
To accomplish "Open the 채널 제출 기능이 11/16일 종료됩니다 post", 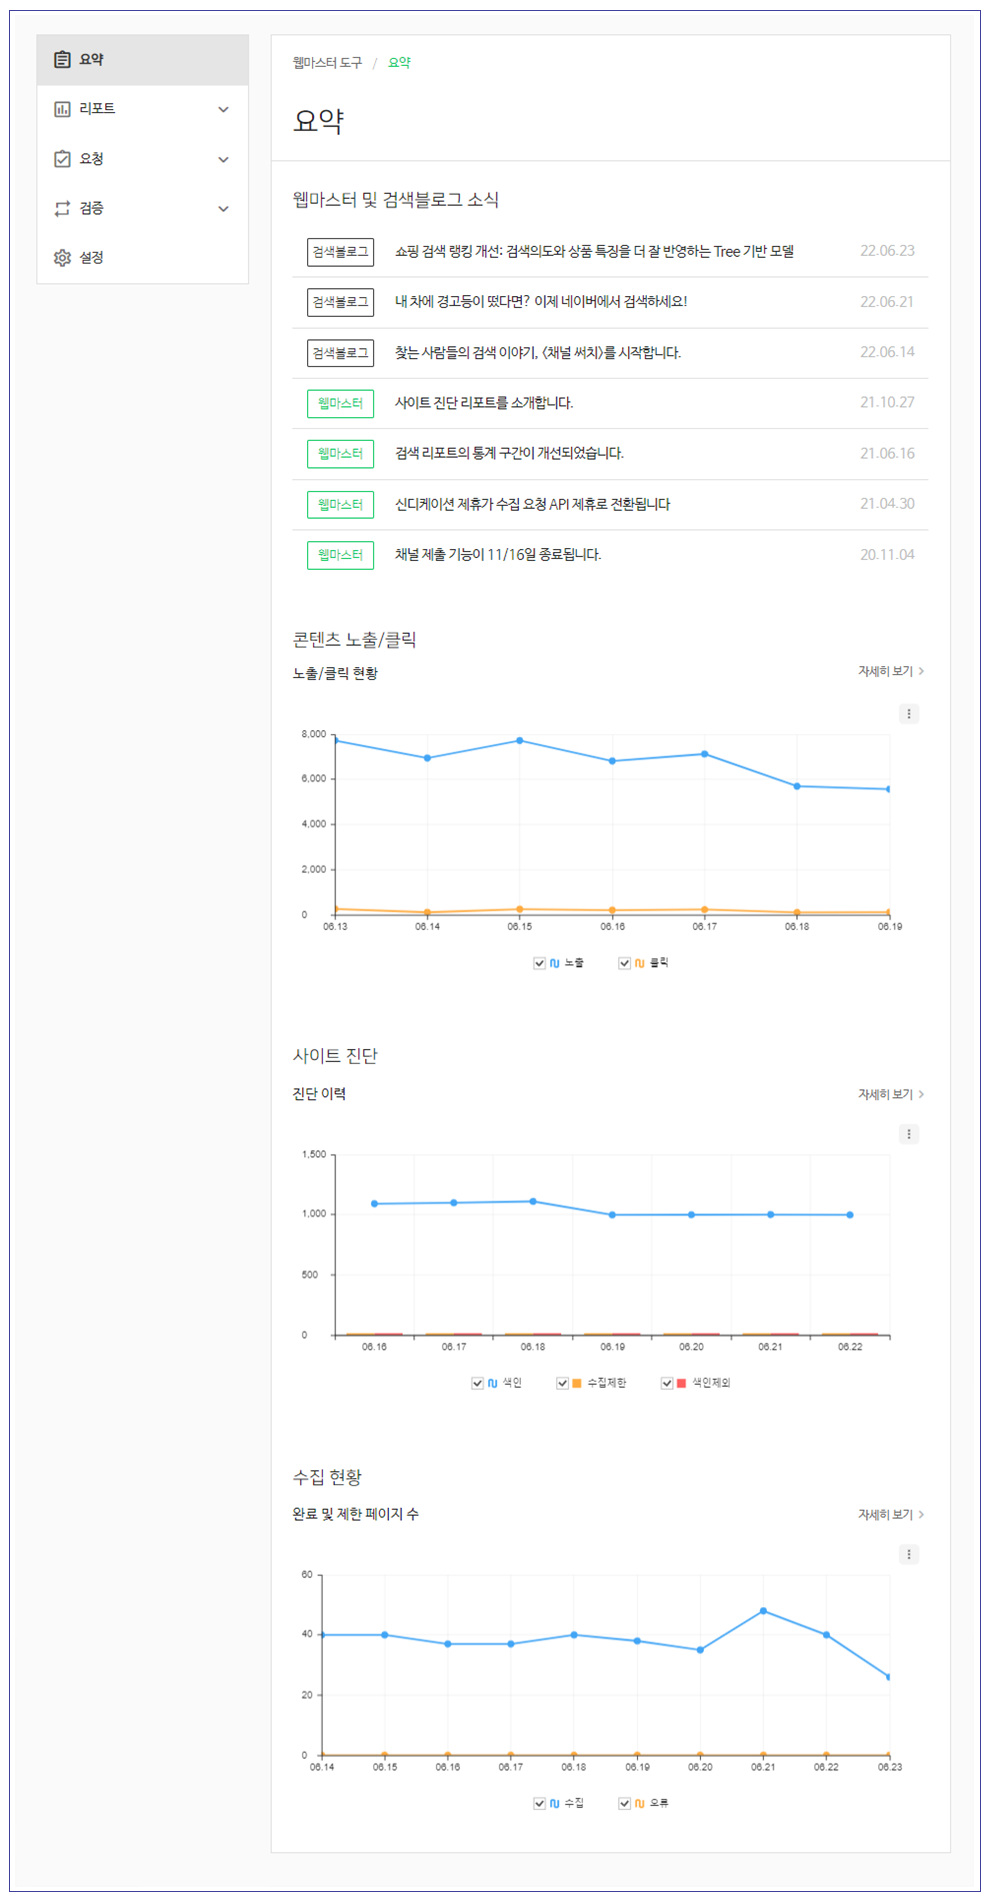I will pos(498,554).
